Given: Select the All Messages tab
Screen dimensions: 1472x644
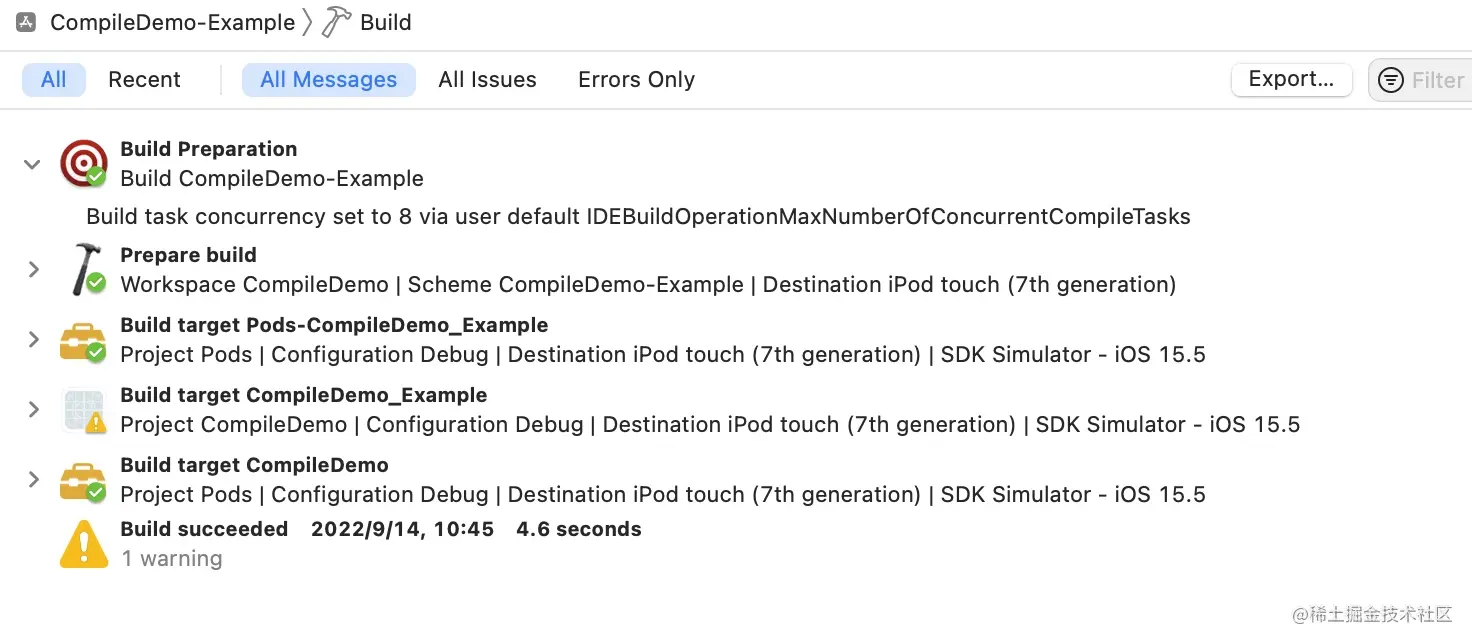Looking at the screenshot, I should point(328,79).
